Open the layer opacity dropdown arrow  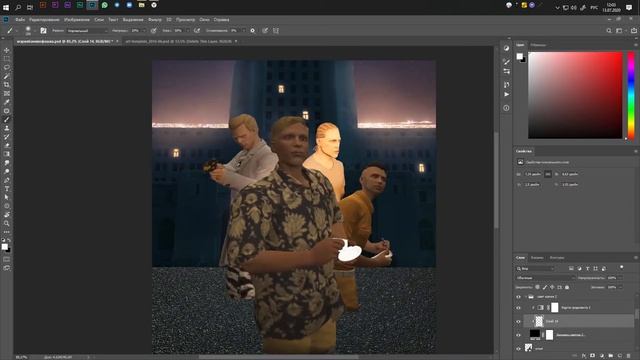click(620, 278)
